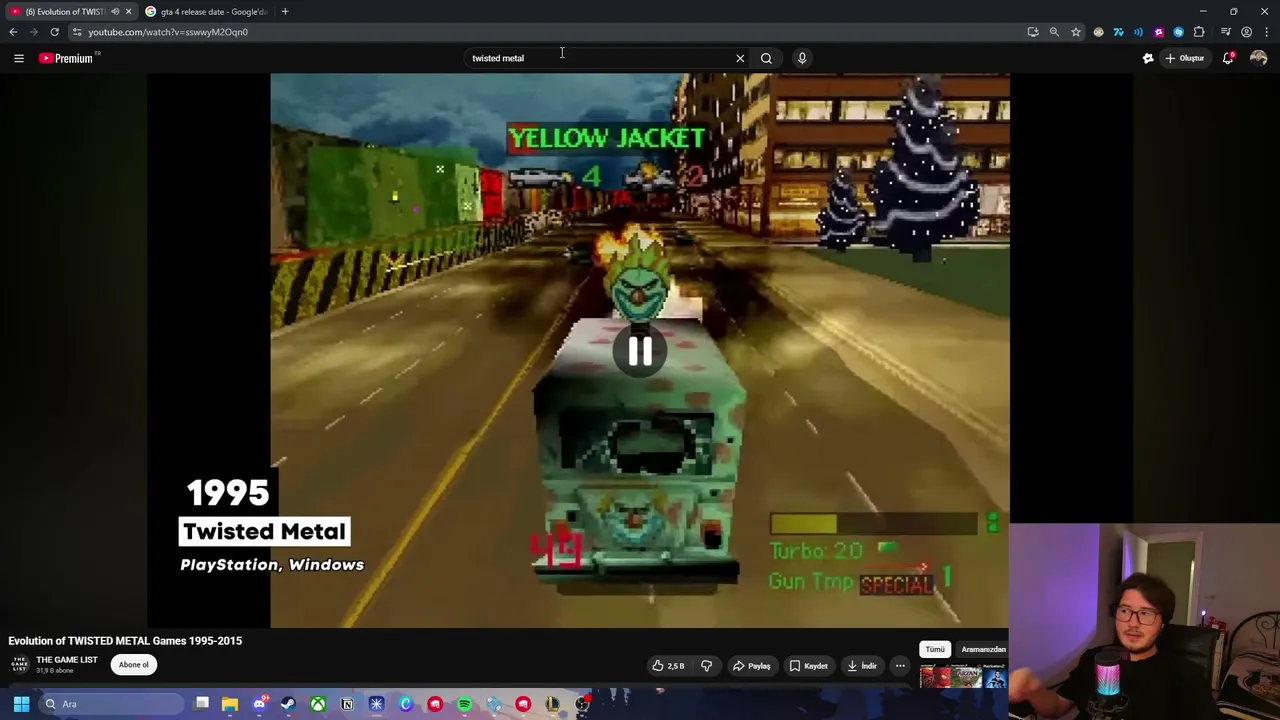Open the Xbox app on the taskbar
The image size is (1280, 720).
coord(318,704)
